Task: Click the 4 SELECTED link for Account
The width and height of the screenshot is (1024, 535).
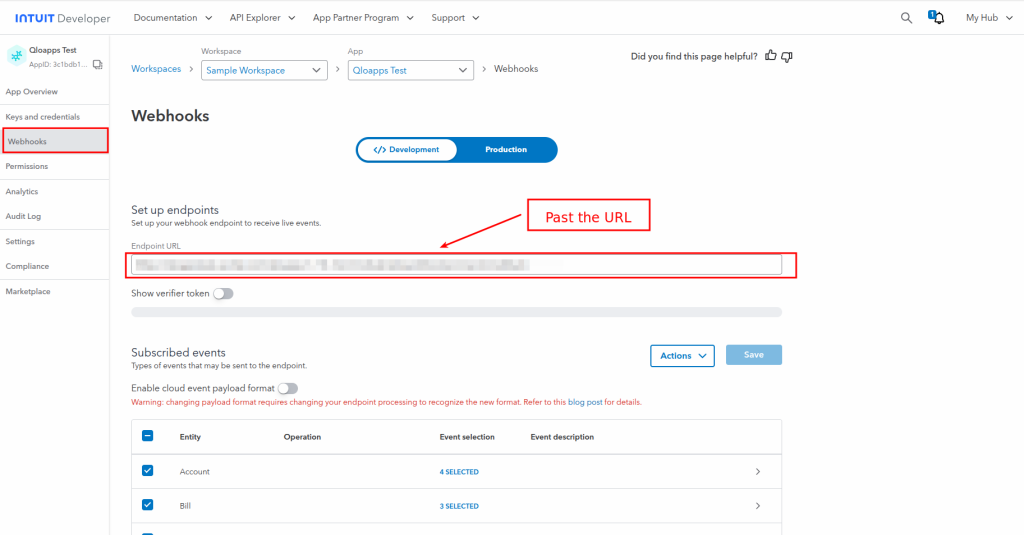Action: click(459, 472)
